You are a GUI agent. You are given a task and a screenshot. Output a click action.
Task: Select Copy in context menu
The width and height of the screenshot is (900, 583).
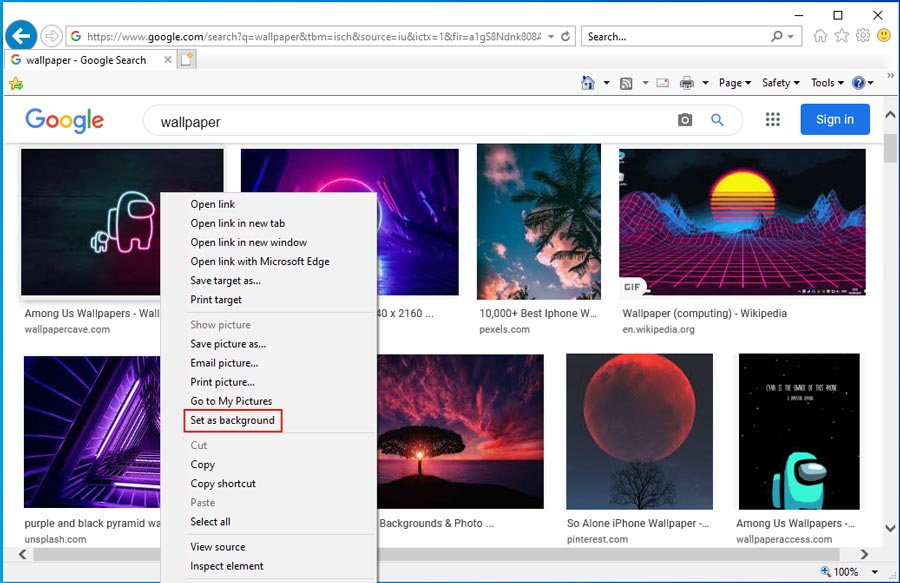203,464
